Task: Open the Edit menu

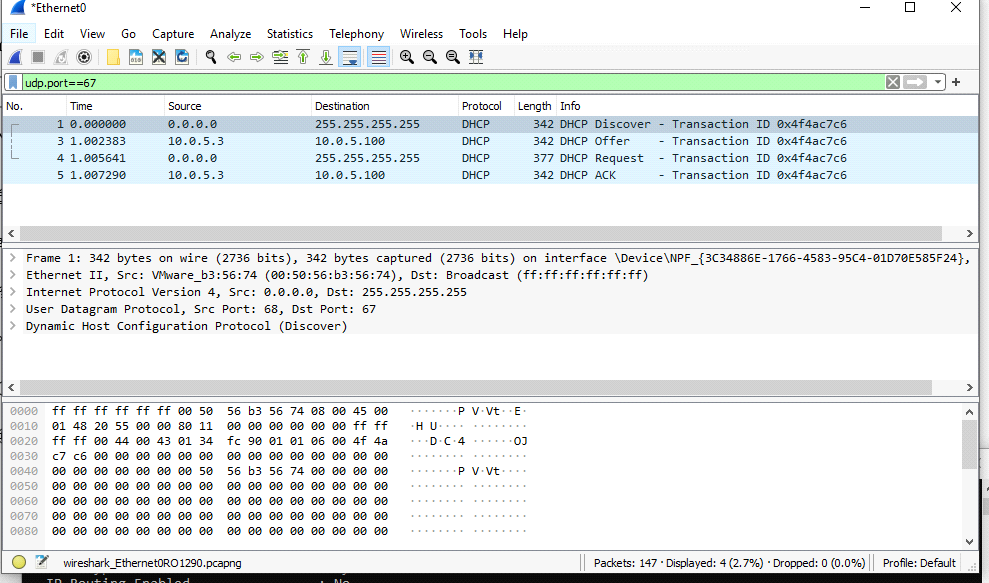Action: coord(54,34)
